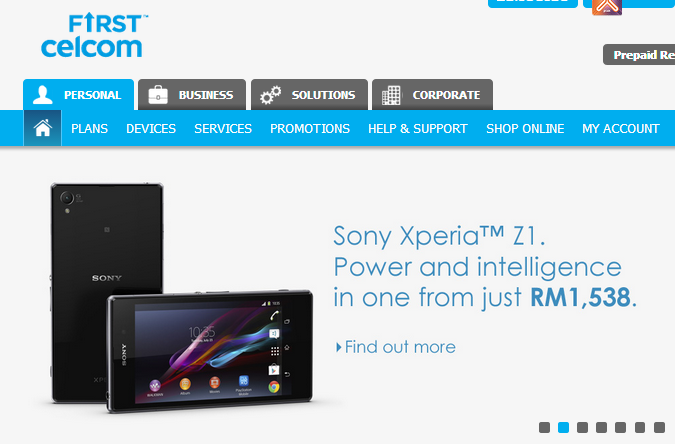675x444 pixels.
Task: Click the home icon in navigation bar
Action: coord(43,128)
